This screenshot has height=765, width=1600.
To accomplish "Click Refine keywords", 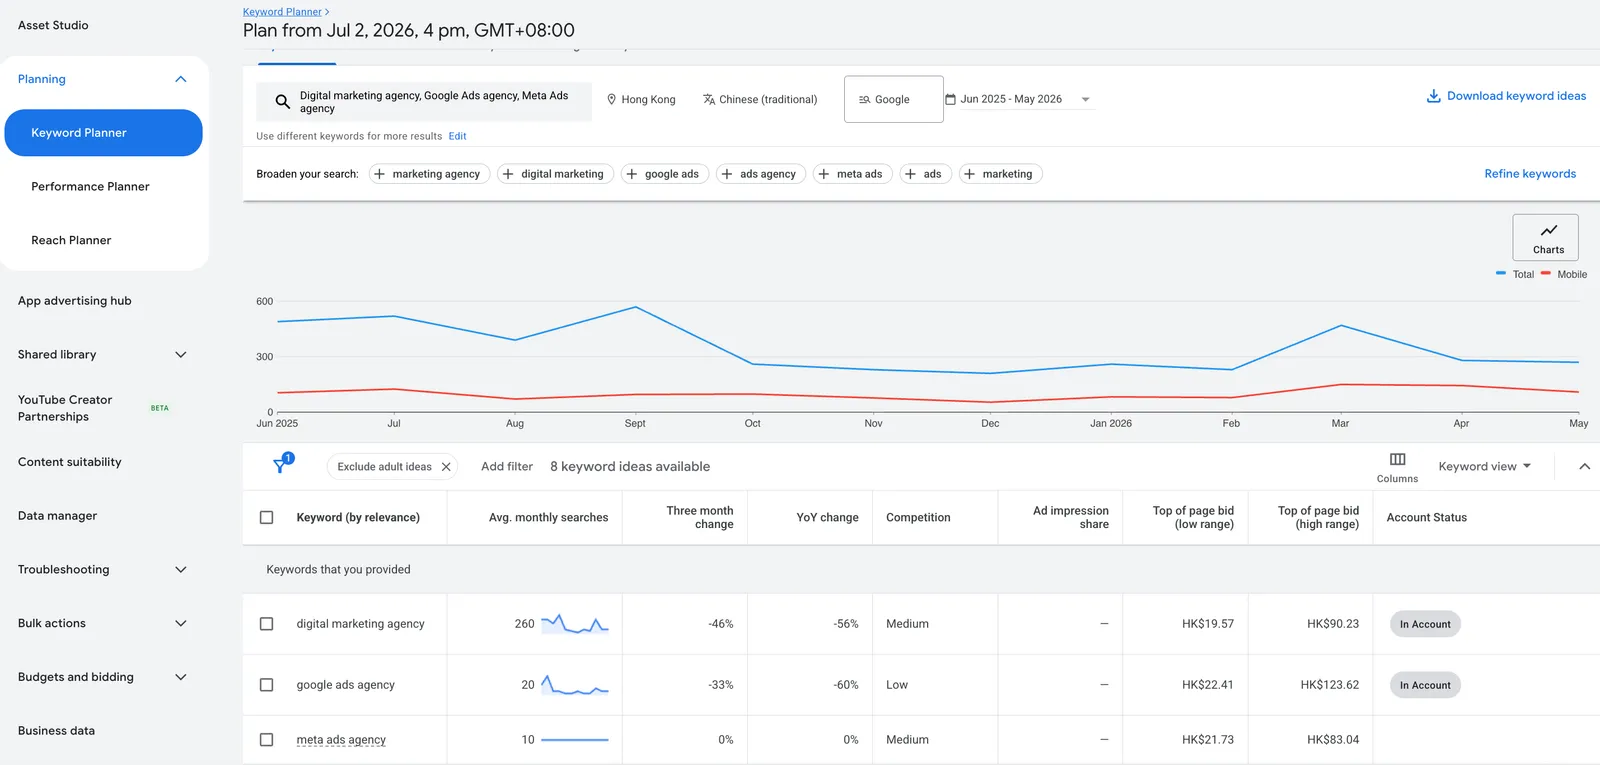I will click(1530, 174).
